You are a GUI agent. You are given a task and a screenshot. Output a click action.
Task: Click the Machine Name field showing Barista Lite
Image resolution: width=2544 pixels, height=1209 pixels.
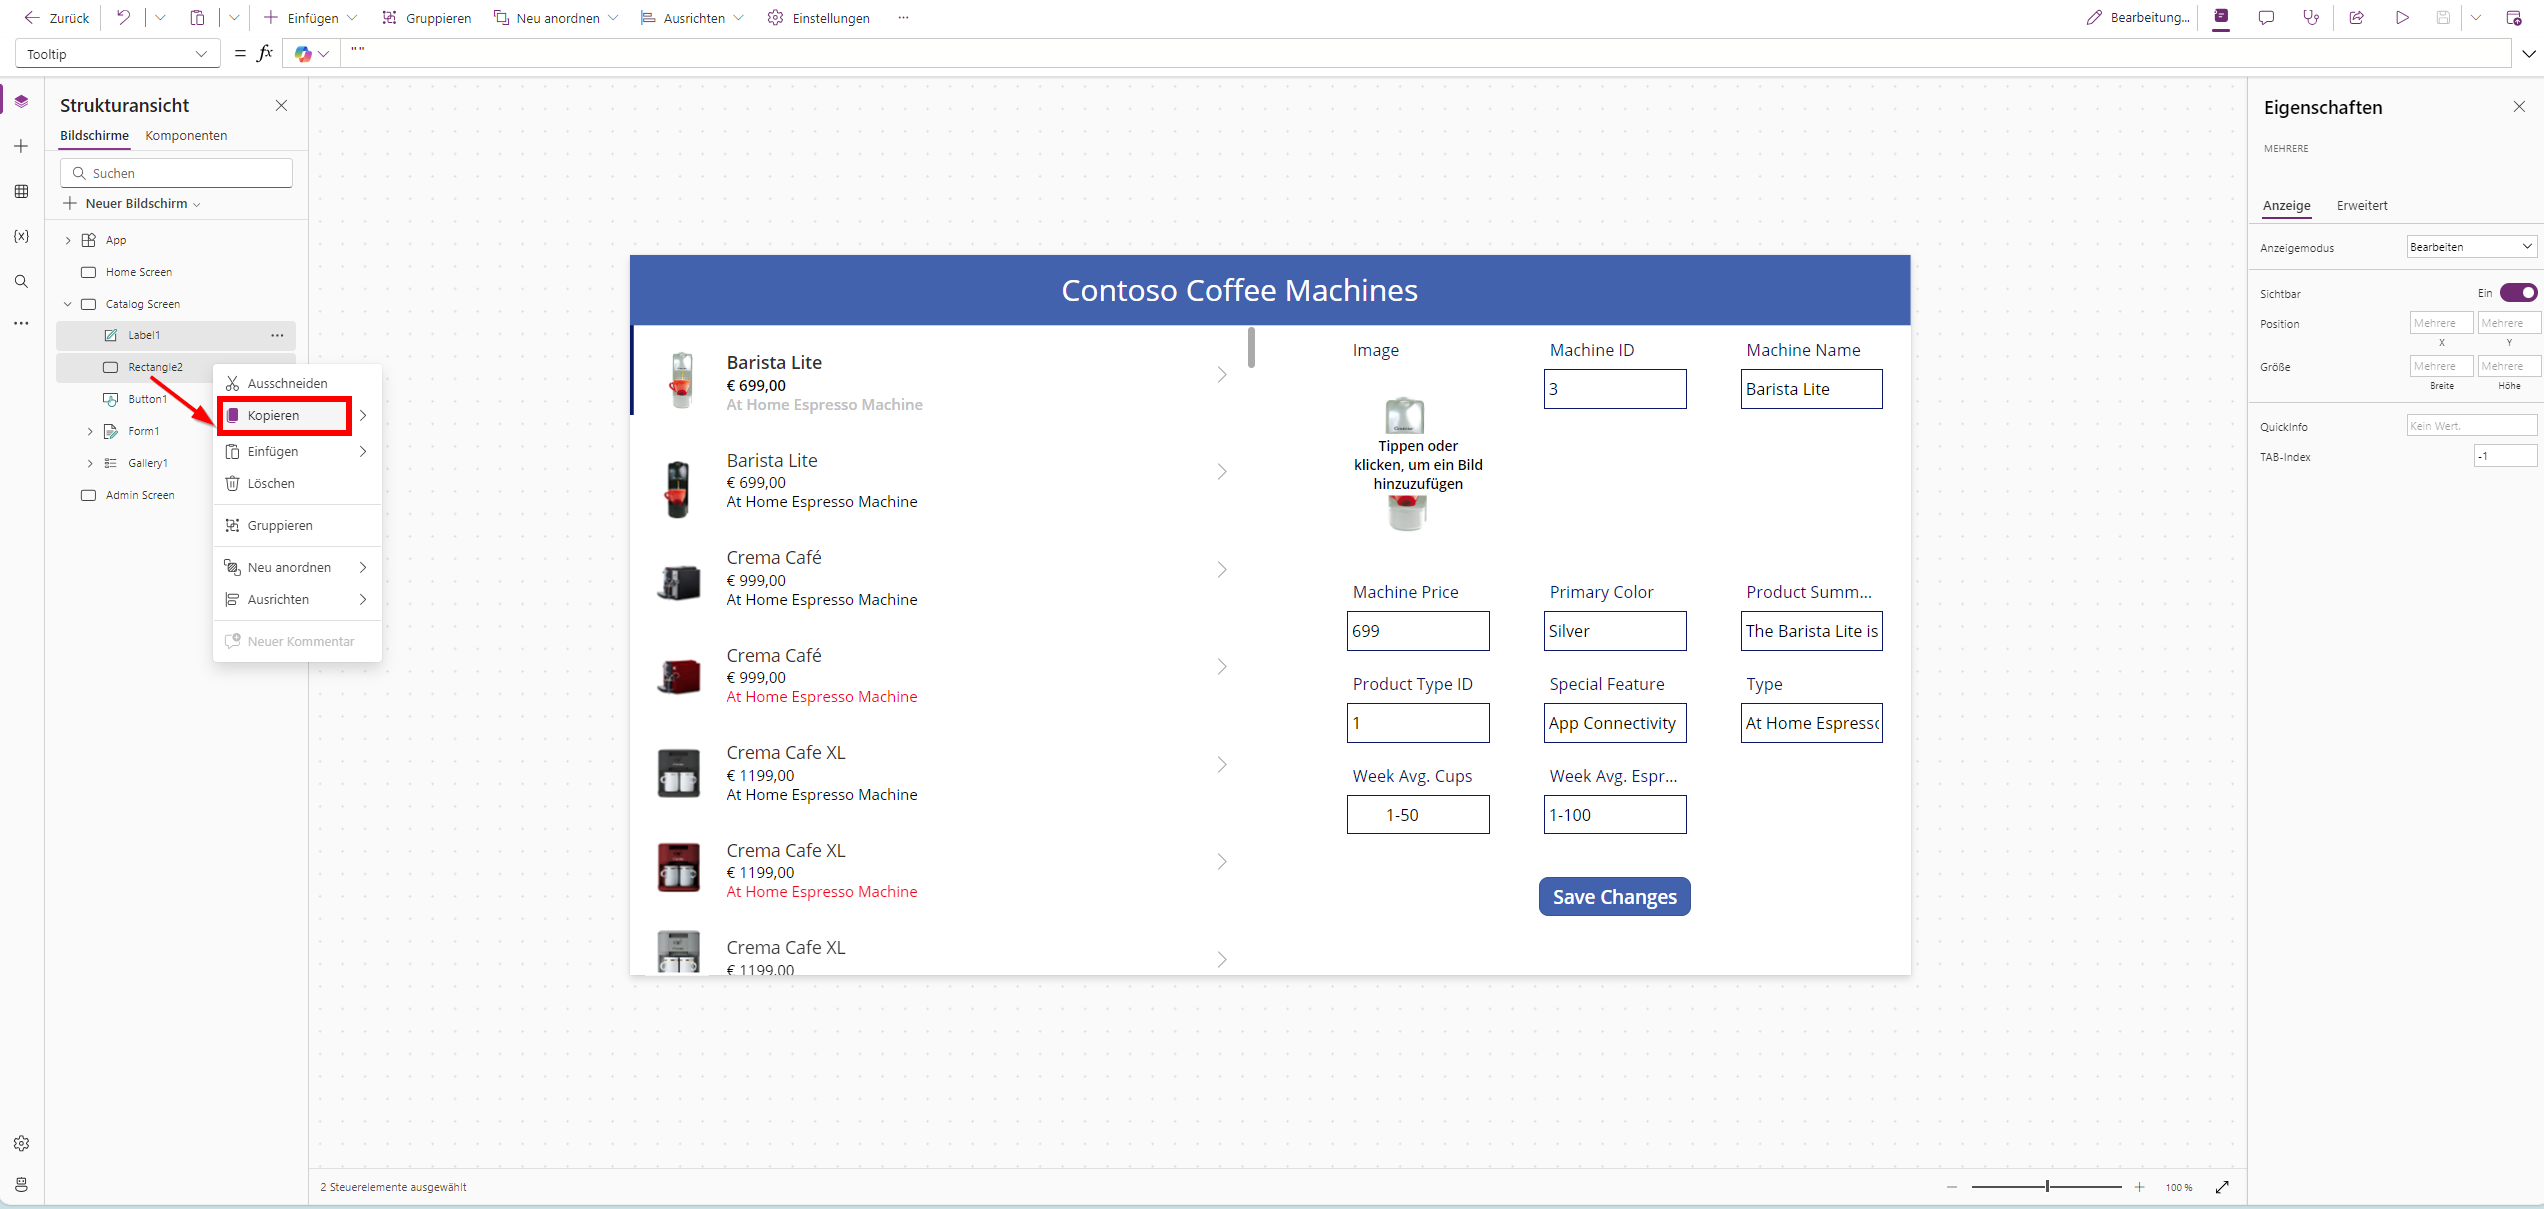(x=1811, y=389)
